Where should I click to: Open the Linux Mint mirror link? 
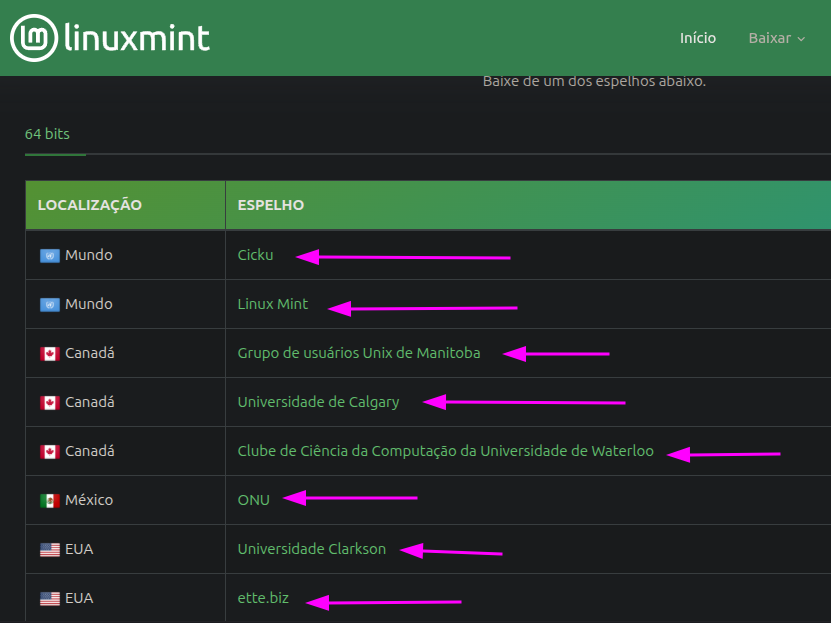pyautogui.click(x=273, y=304)
